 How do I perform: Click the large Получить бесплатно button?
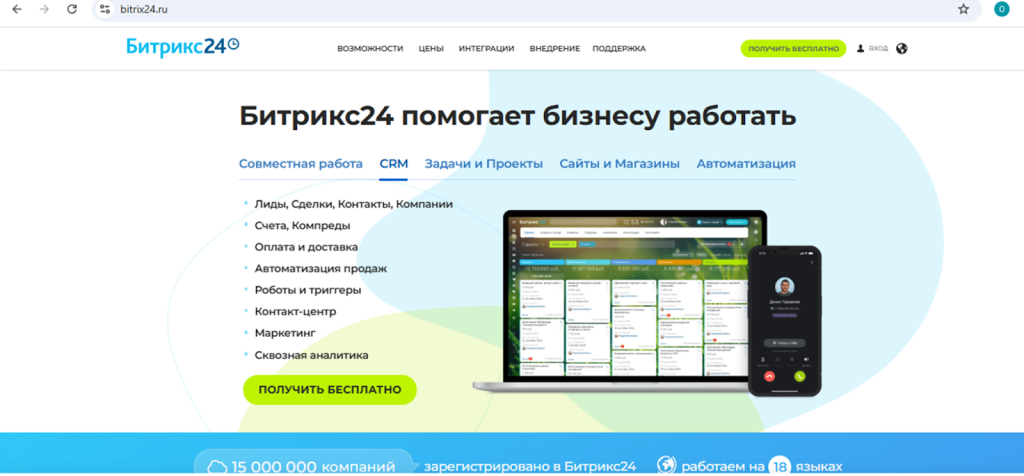point(330,390)
